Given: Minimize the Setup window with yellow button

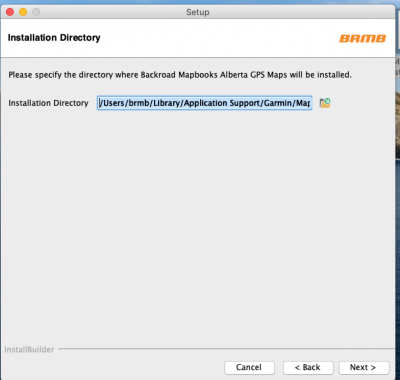Looking at the screenshot, I should 23,12.
